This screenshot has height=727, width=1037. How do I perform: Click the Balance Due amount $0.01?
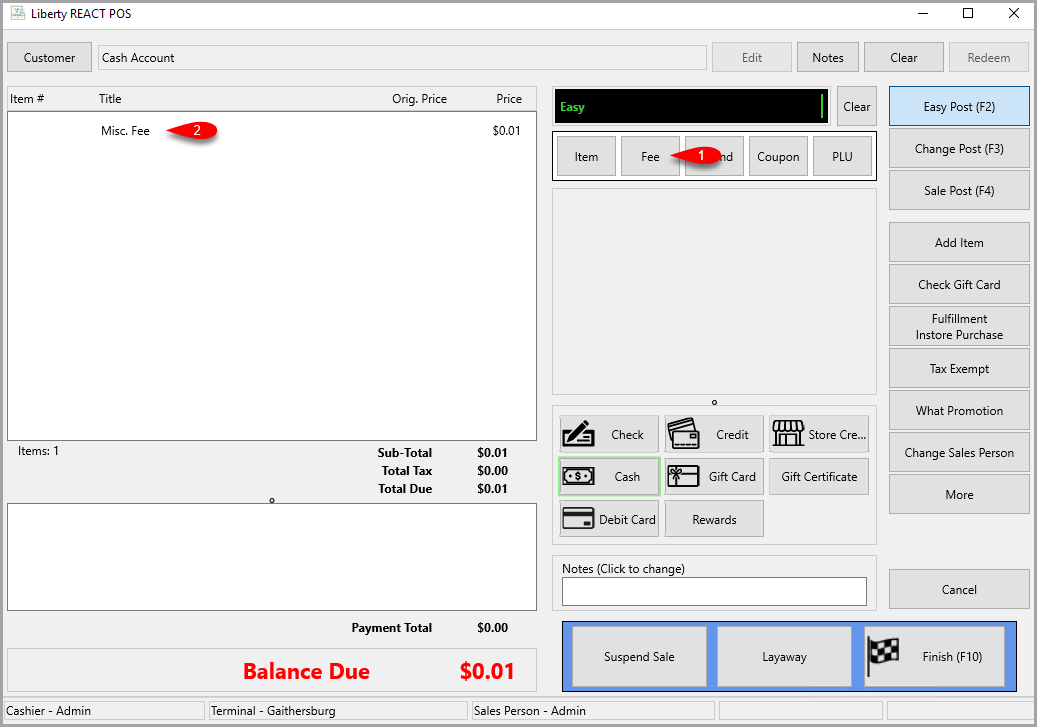tap(487, 671)
